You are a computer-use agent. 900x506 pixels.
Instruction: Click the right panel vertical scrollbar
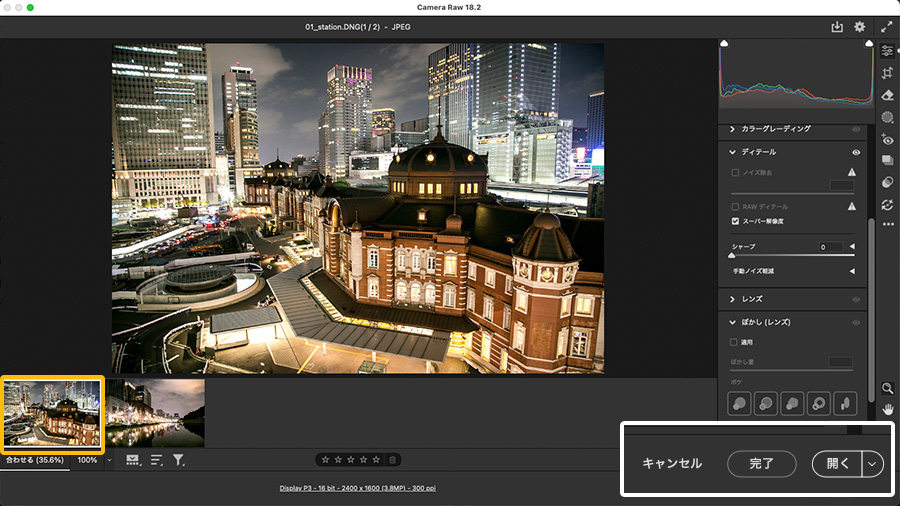pos(871,310)
